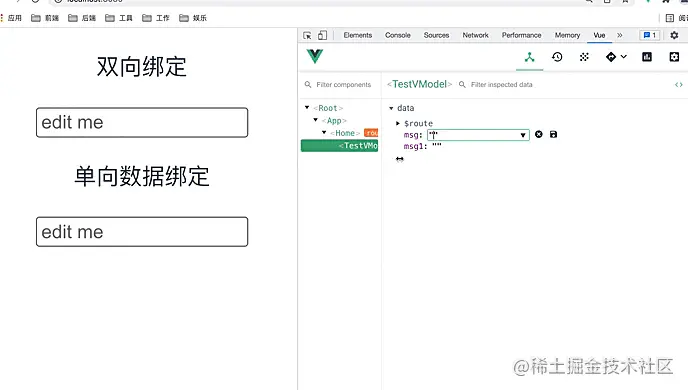Click the open-in-editor code brackets icon

tap(679, 85)
